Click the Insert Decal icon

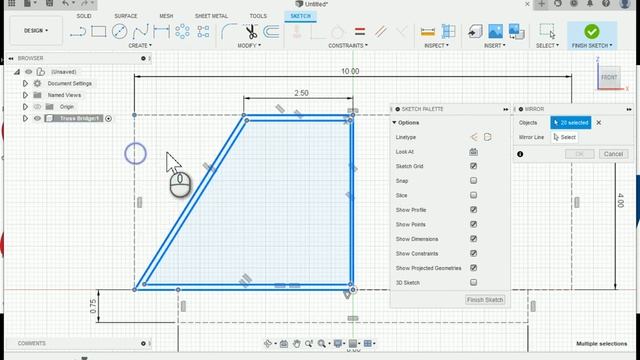coord(516,31)
